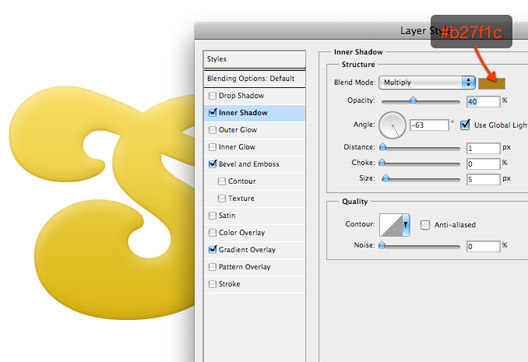Click the Size slider handle
The image size is (528, 362).
tap(386, 178)
